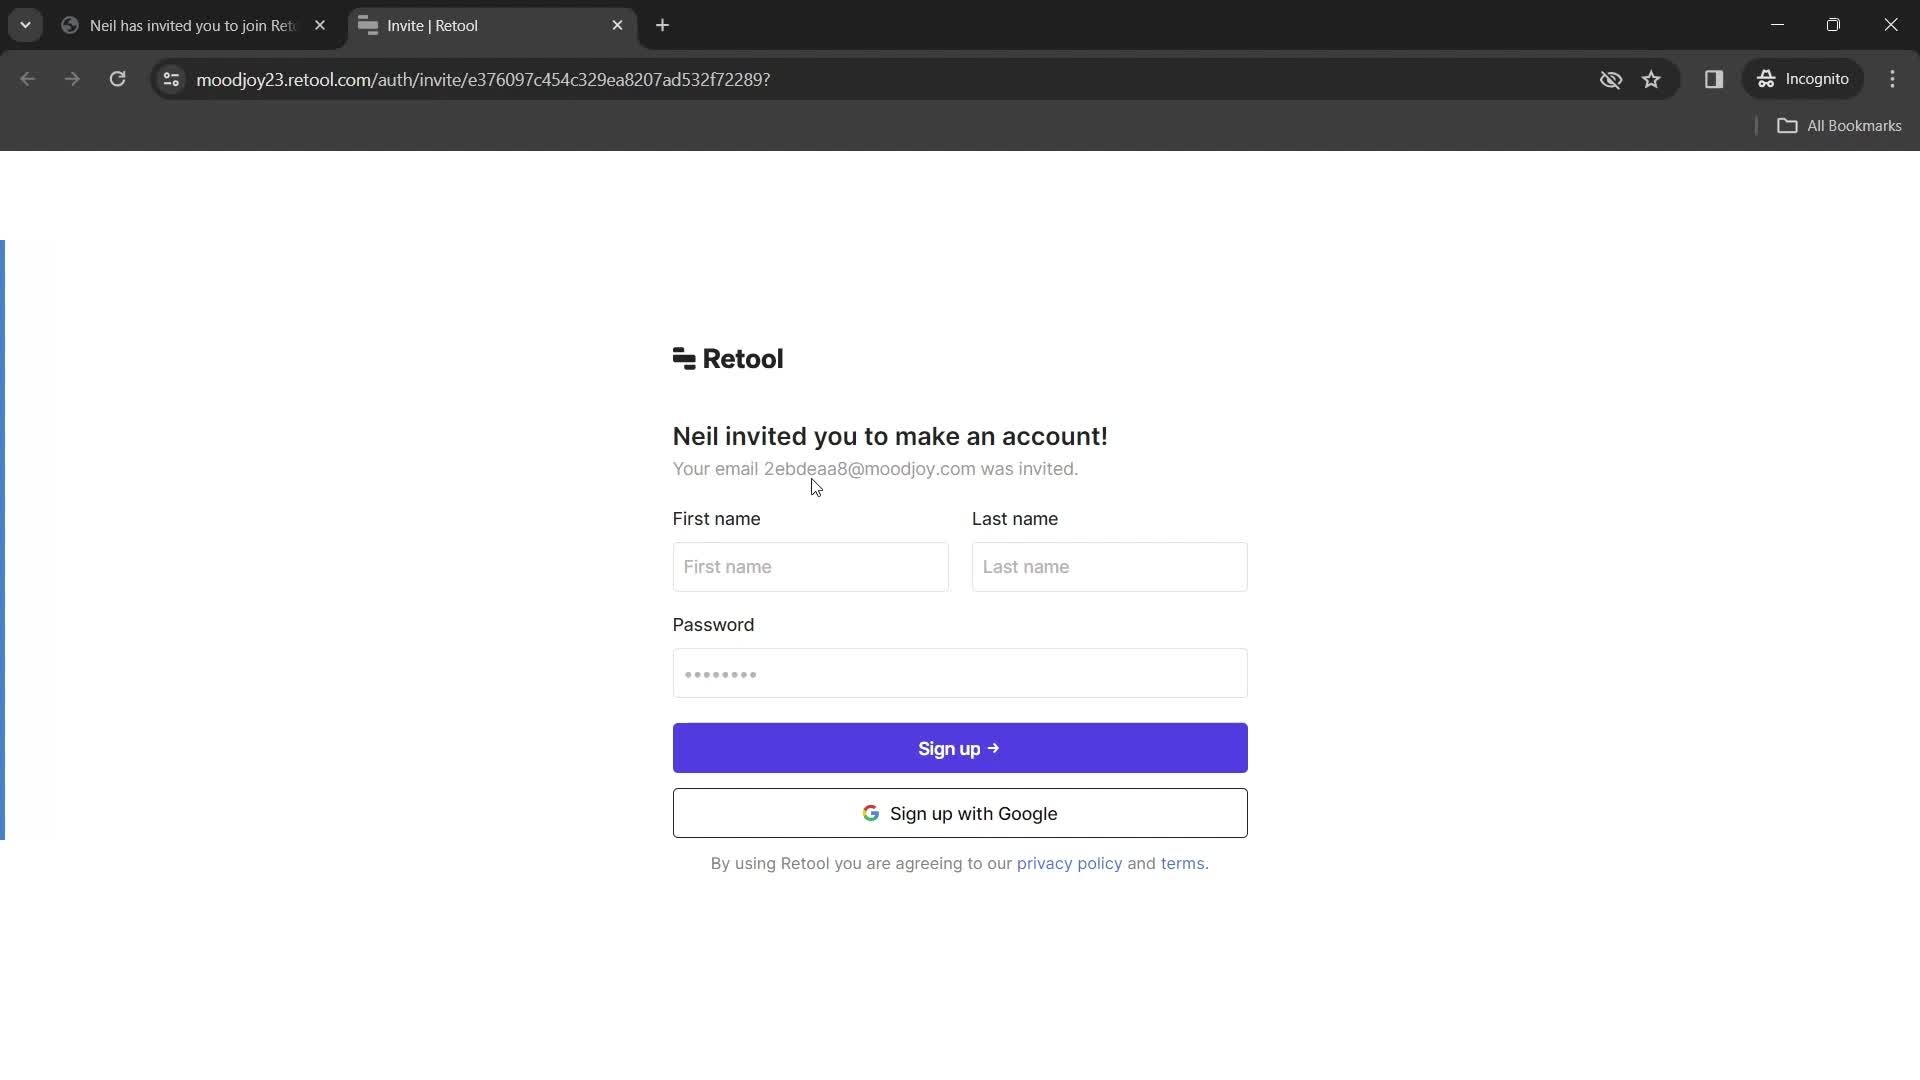Screen dimensions: 1920x1080
Task: Choose Sign up with Google
Action: point(960,813)
